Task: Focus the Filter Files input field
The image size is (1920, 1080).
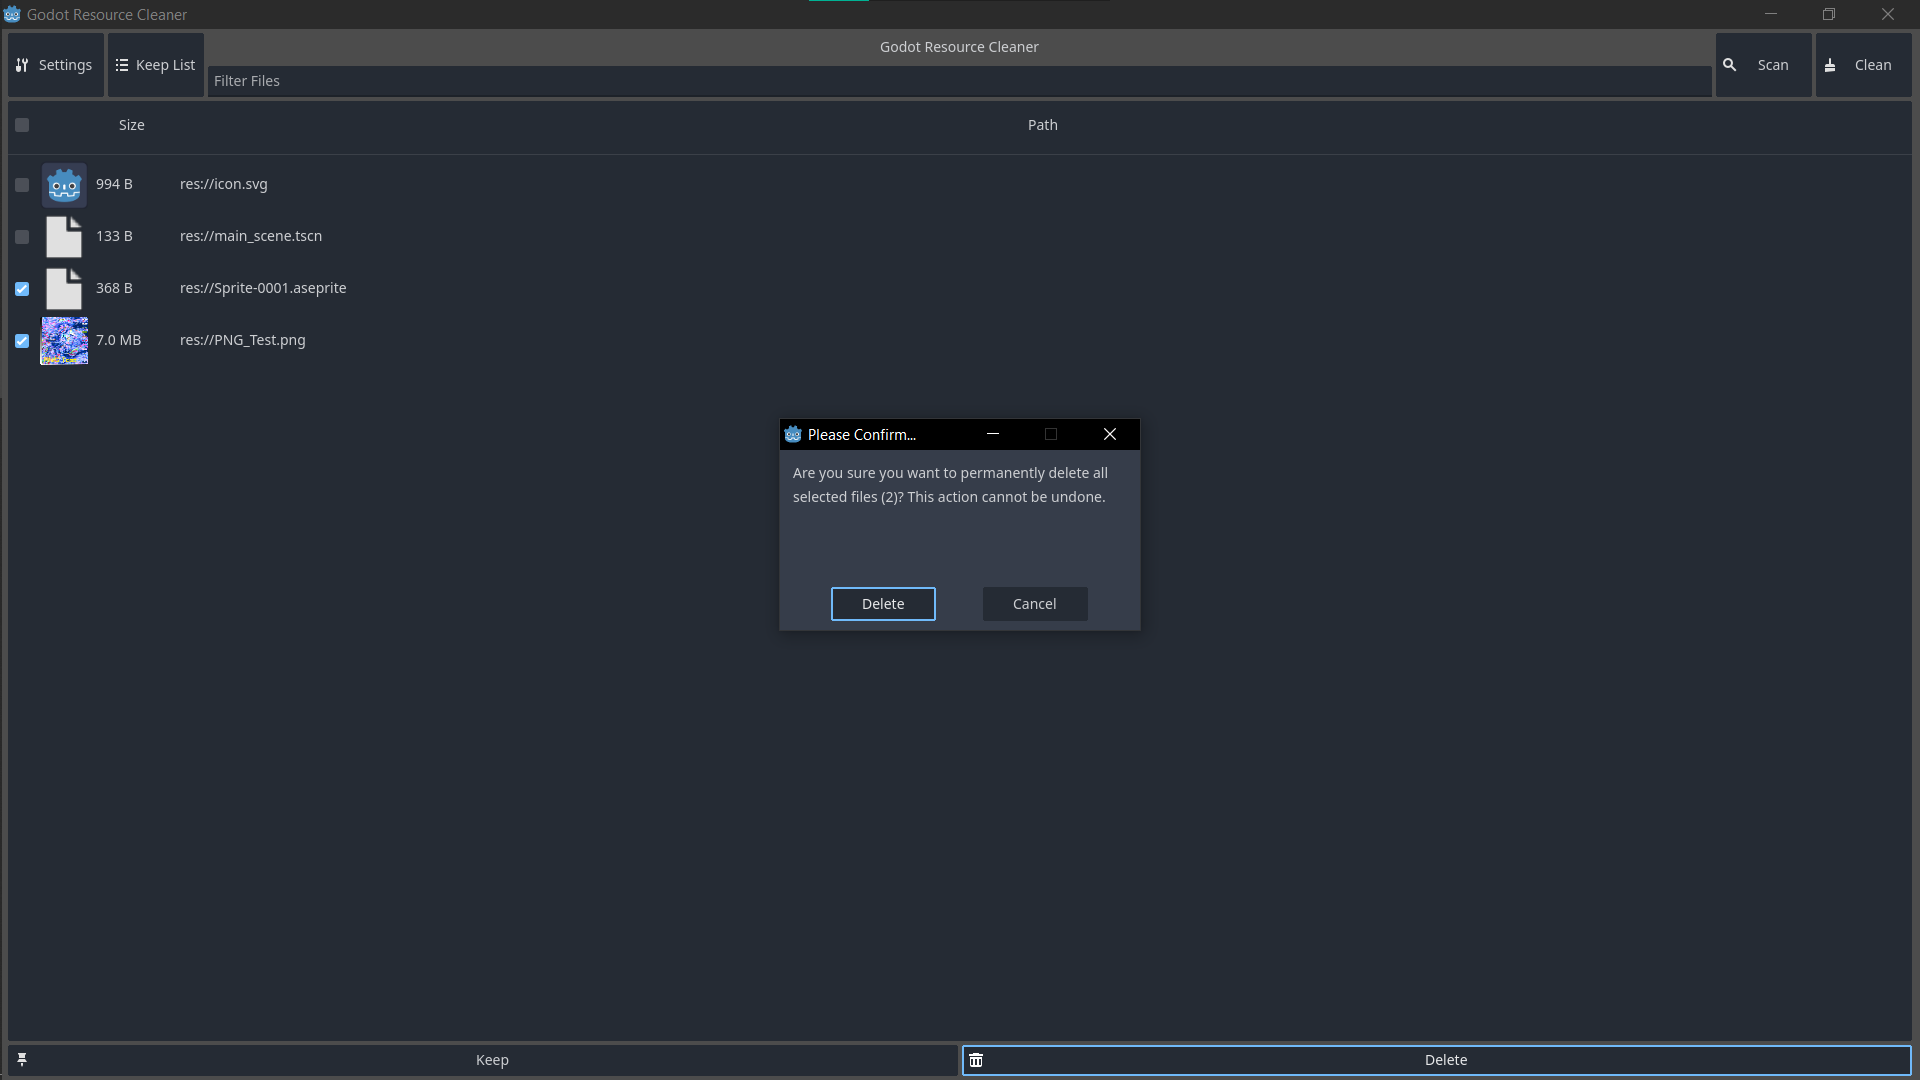Action: [959, 81]
